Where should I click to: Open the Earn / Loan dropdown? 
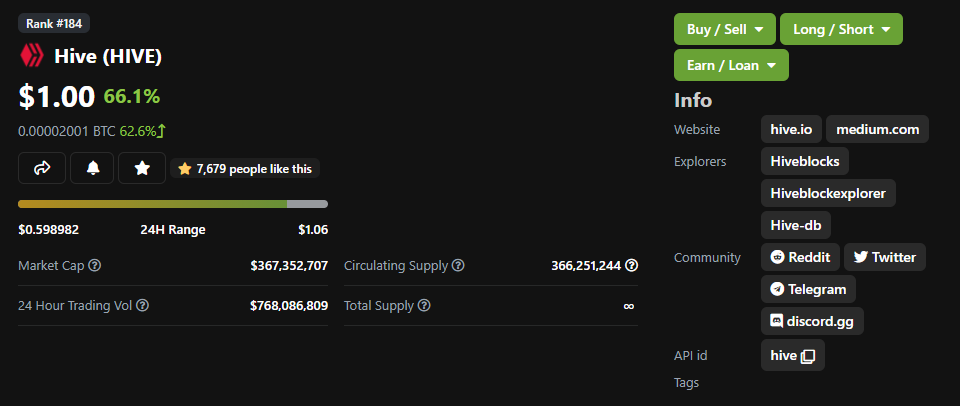pos(731,65)
